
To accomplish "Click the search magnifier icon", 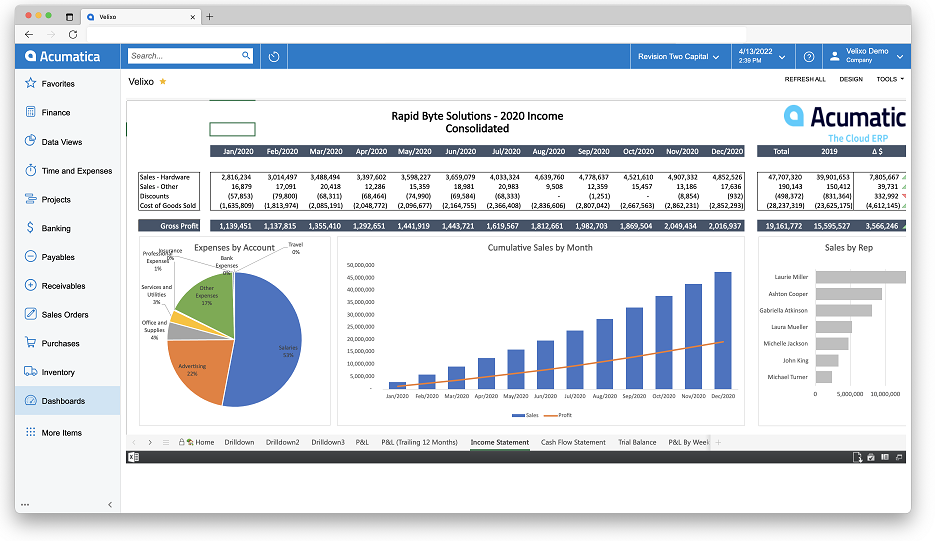I will (x=246, y=56).
